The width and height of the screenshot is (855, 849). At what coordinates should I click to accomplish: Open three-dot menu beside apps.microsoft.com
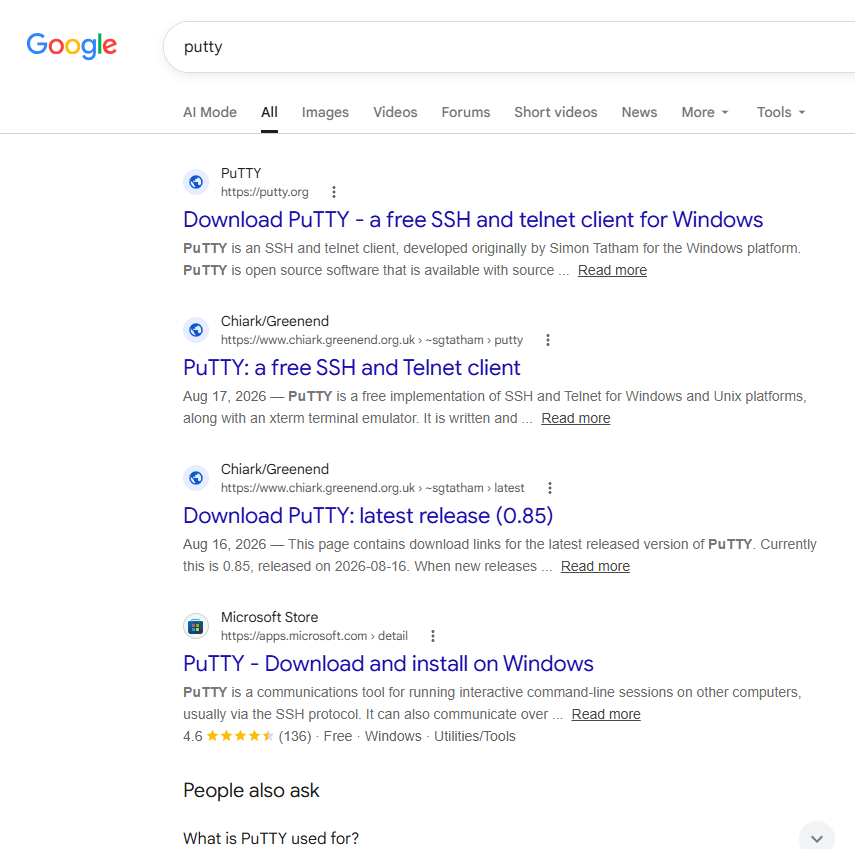pyautogui.click(x=432, y=636)
